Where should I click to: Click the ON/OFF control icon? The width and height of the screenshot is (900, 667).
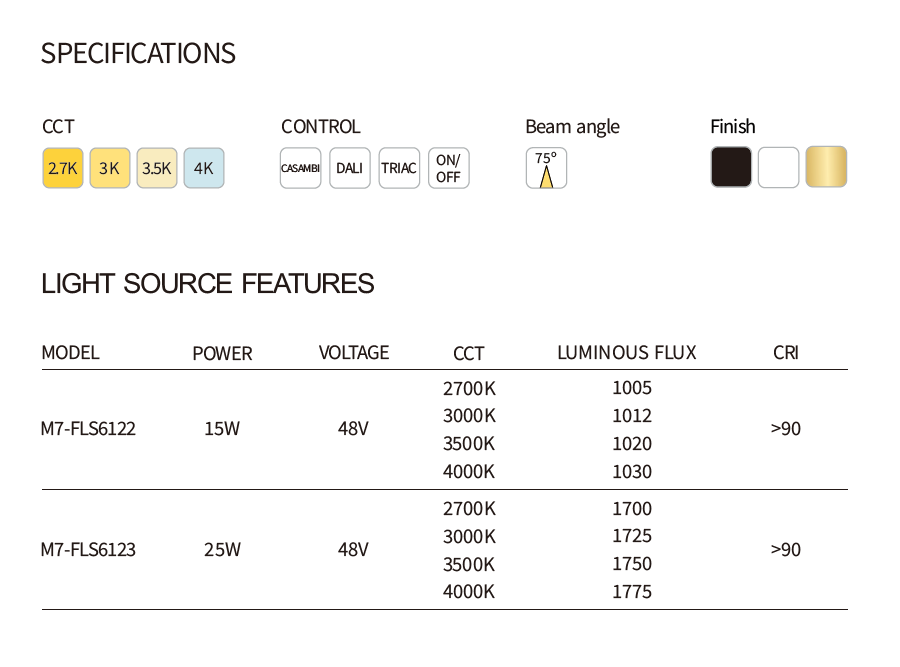[x=448, y=168]
